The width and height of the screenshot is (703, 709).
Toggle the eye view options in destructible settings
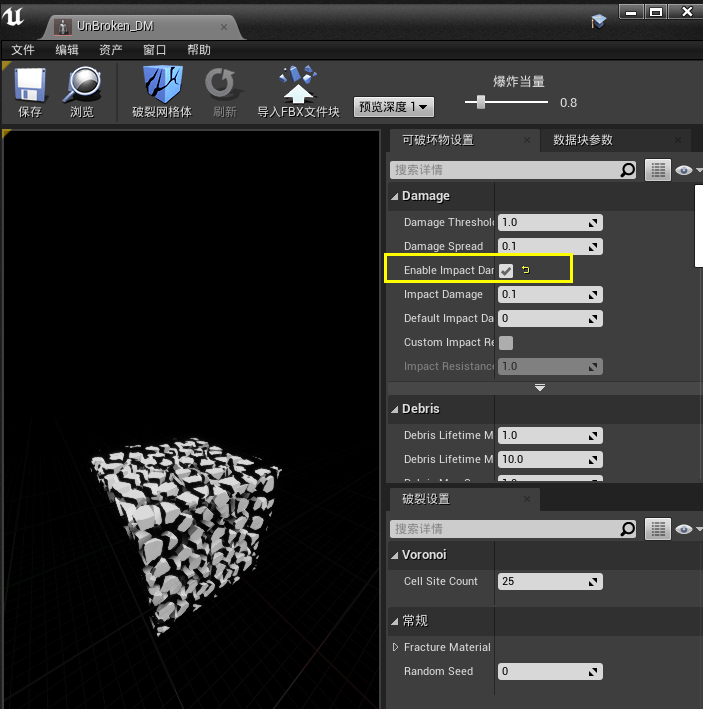684,170
